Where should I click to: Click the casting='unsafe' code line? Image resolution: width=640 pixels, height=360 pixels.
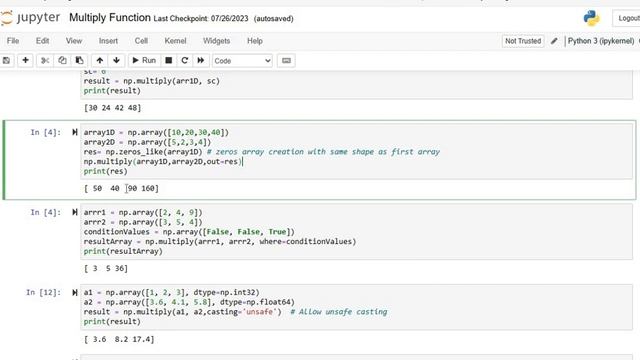pos(236,312)
